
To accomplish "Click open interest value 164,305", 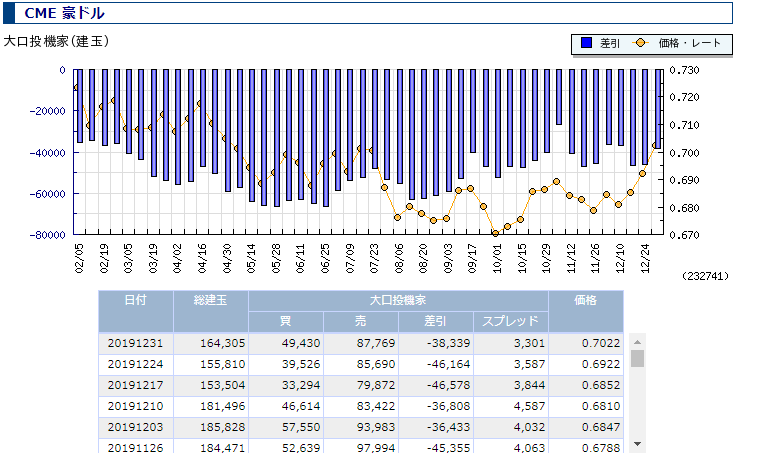I will (222, 343).
